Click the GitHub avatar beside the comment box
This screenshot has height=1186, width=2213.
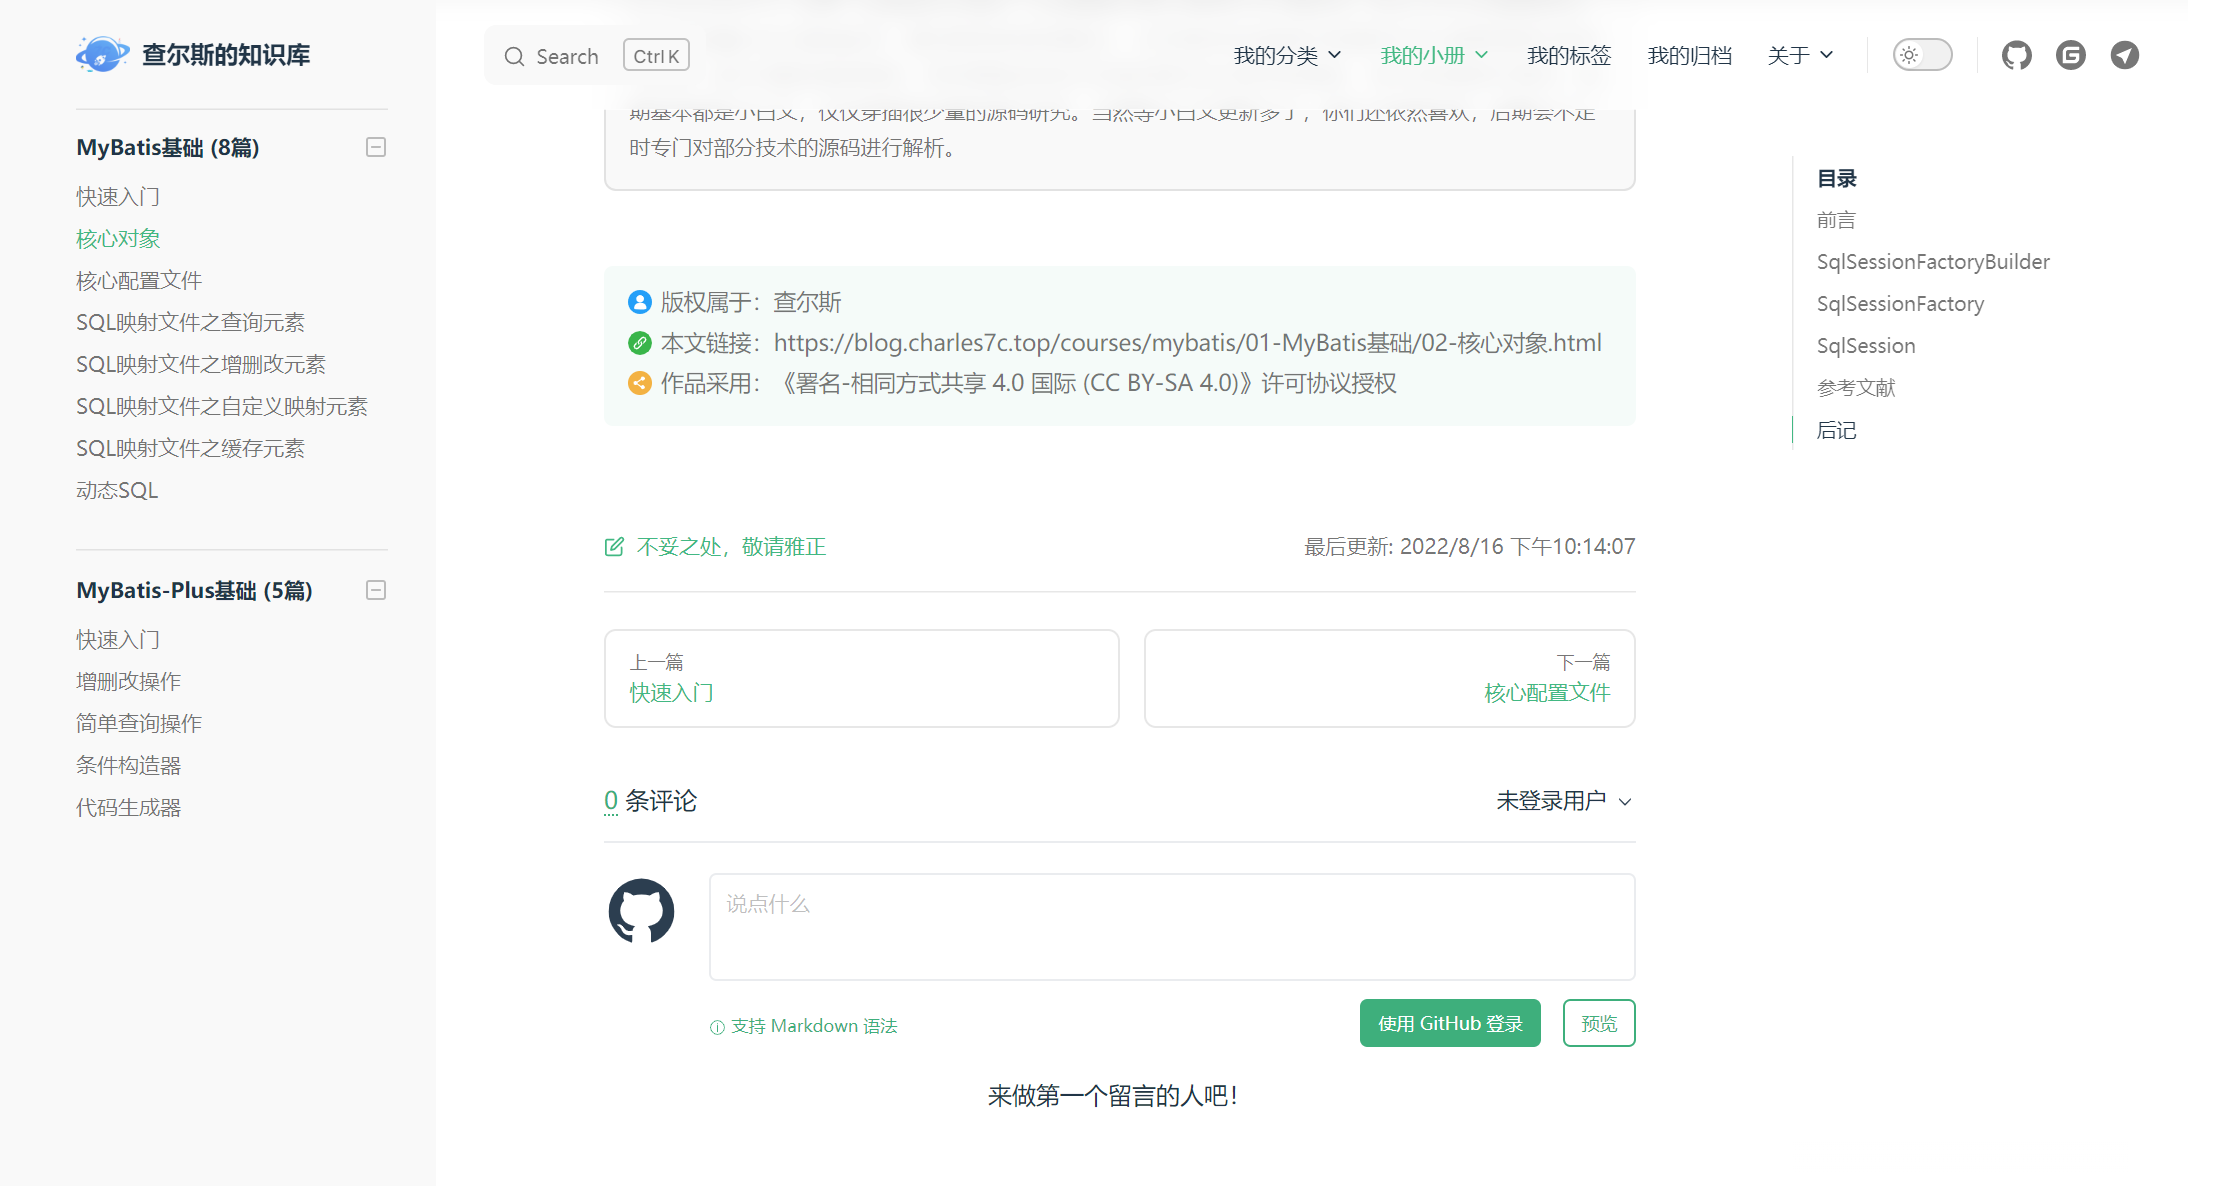tap(641, 911)
